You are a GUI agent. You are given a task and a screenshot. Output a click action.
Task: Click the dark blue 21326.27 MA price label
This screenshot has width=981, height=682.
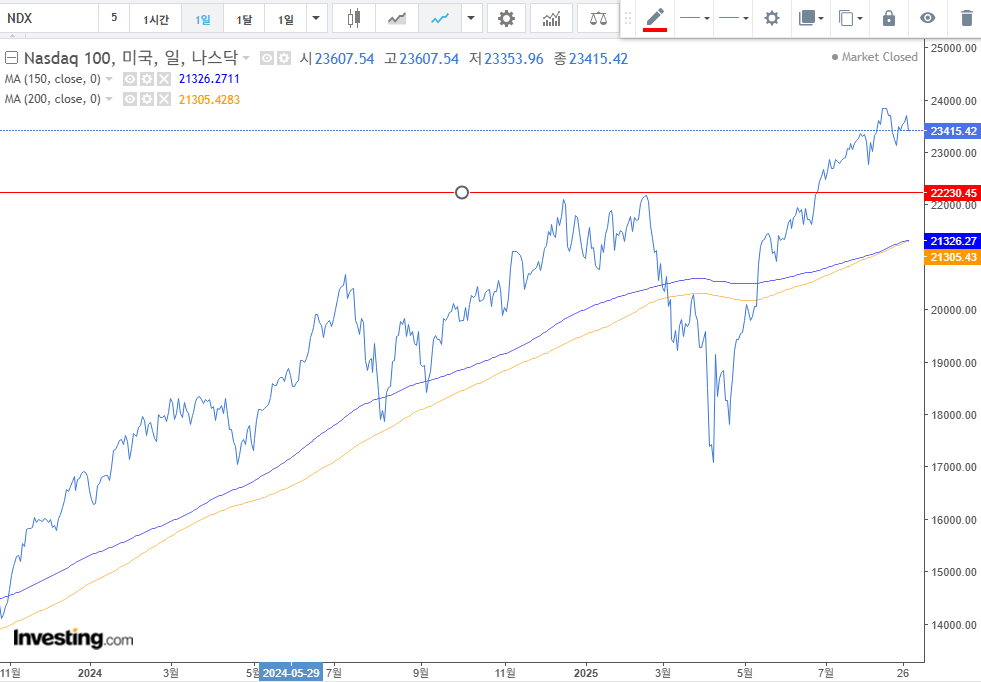(952, 241)
